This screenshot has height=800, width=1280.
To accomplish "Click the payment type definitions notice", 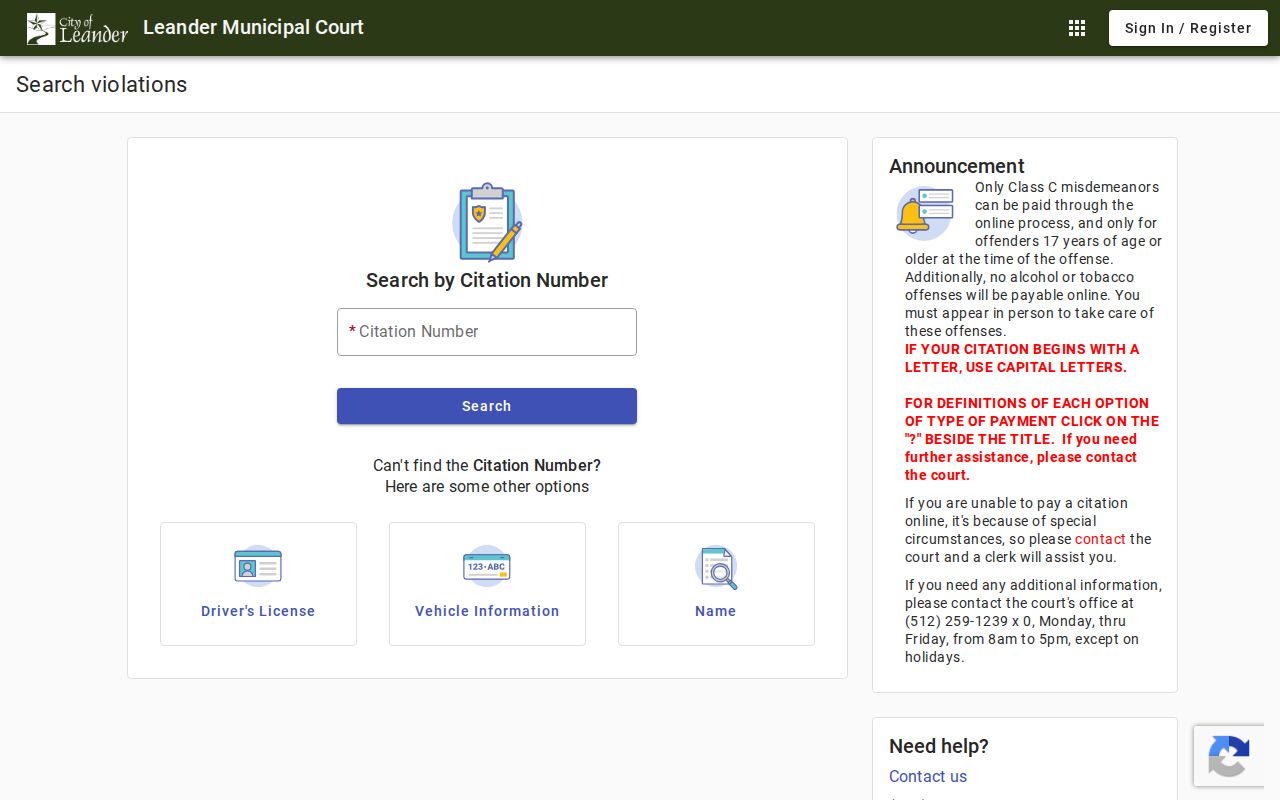I will [x=1032, y=439].
